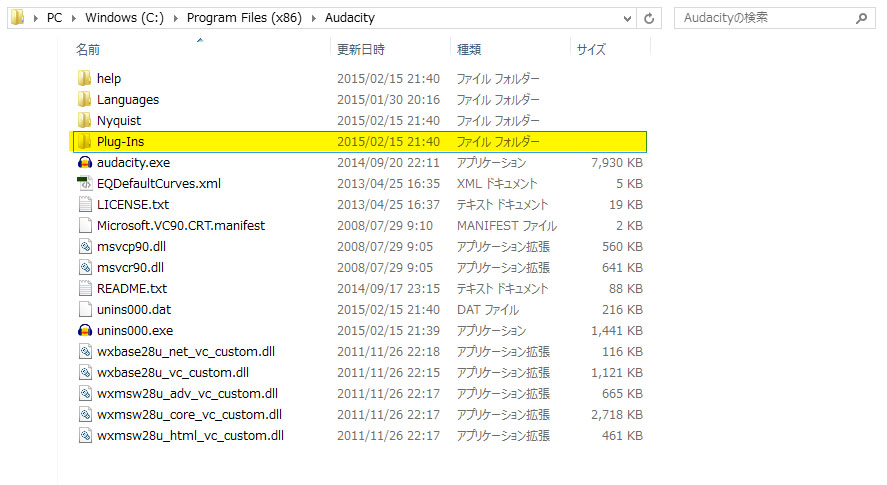The width and height of the screenshot is (887, 485).
Task: Select the Microsoft.VC90.CRT.manifest file name
Action: point(181,226)
